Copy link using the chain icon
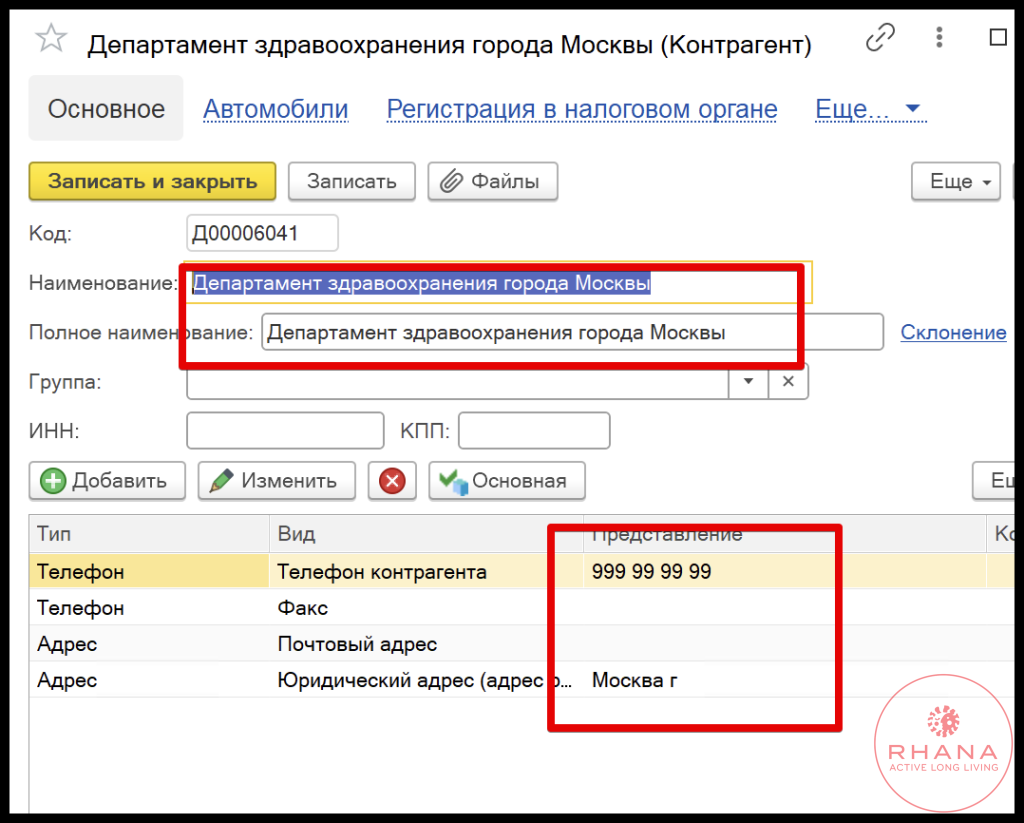This screenshot has height=823, width=1024. pos(880,37)
